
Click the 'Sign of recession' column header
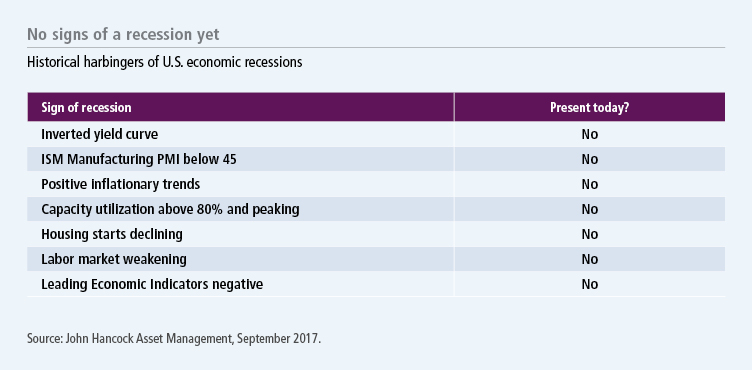tap(86, 107)
